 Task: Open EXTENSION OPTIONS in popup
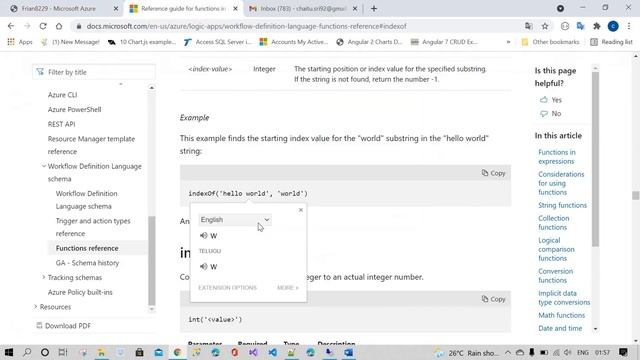227,288
